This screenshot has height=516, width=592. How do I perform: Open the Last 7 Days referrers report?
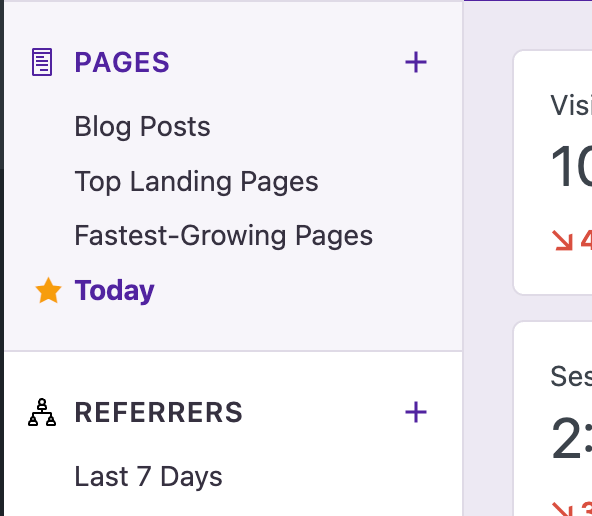tap(148, 476)
